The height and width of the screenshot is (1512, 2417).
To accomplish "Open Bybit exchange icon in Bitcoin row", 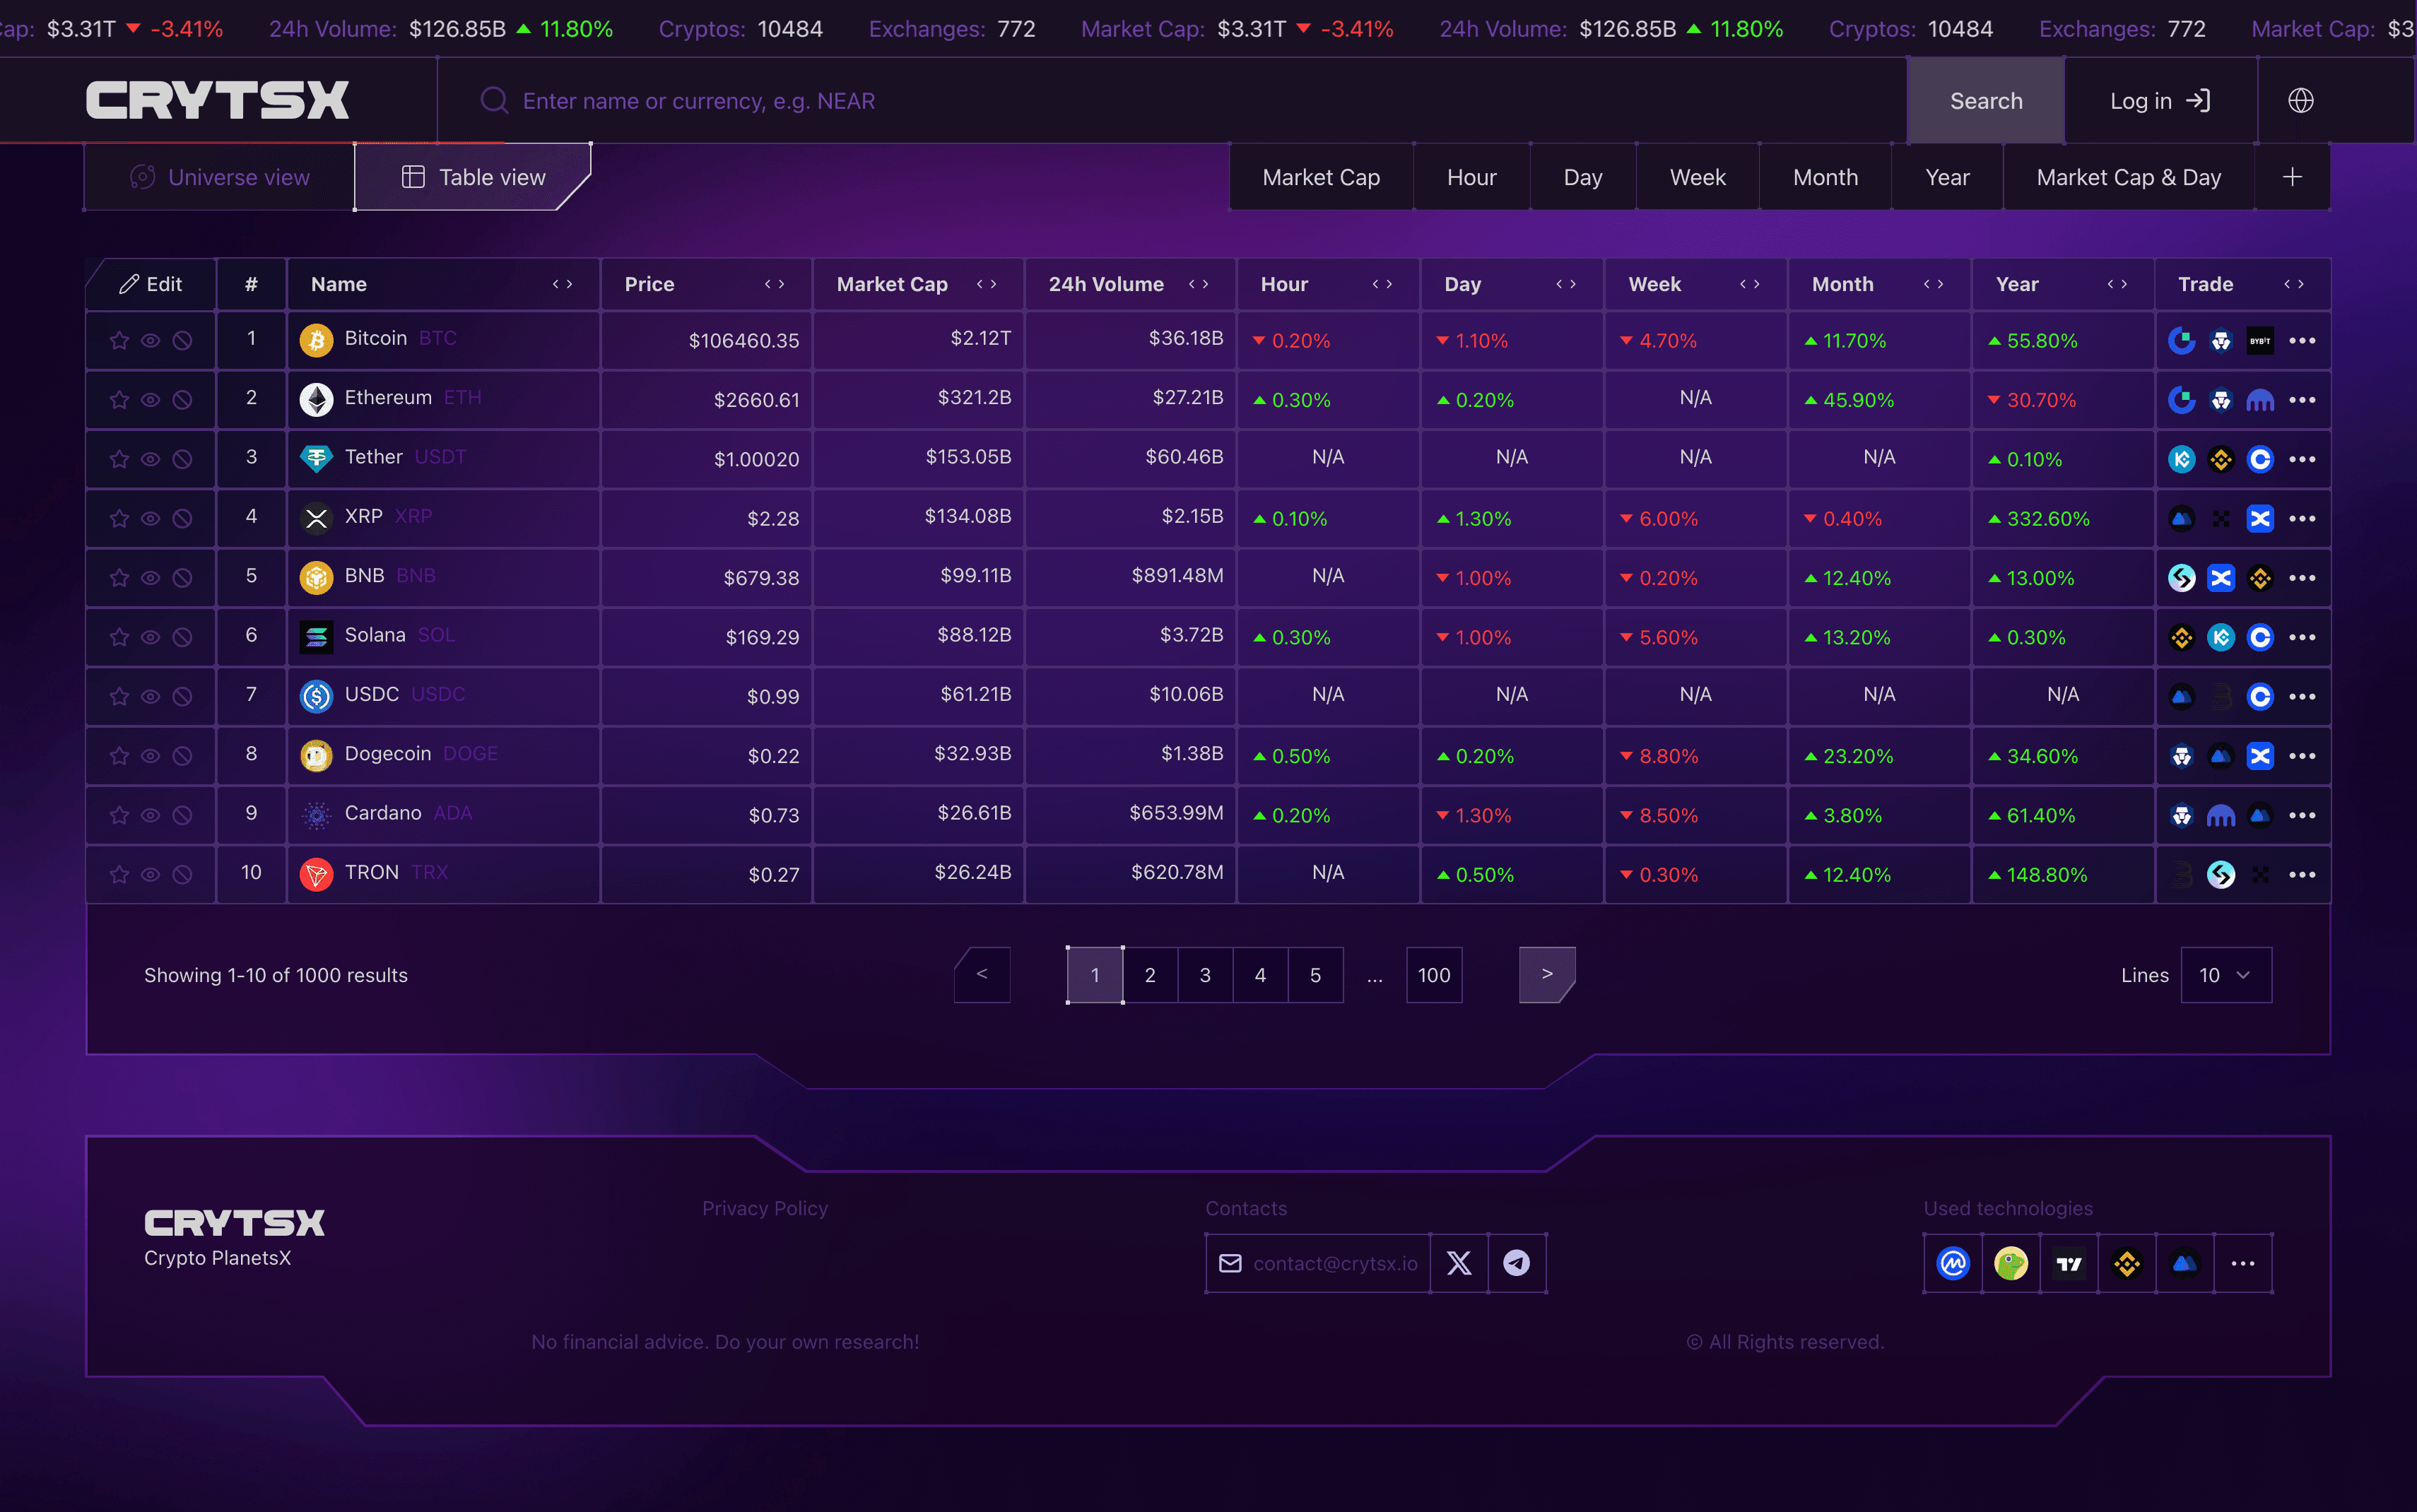I will pyautogui.click(x=2260, y=341).
